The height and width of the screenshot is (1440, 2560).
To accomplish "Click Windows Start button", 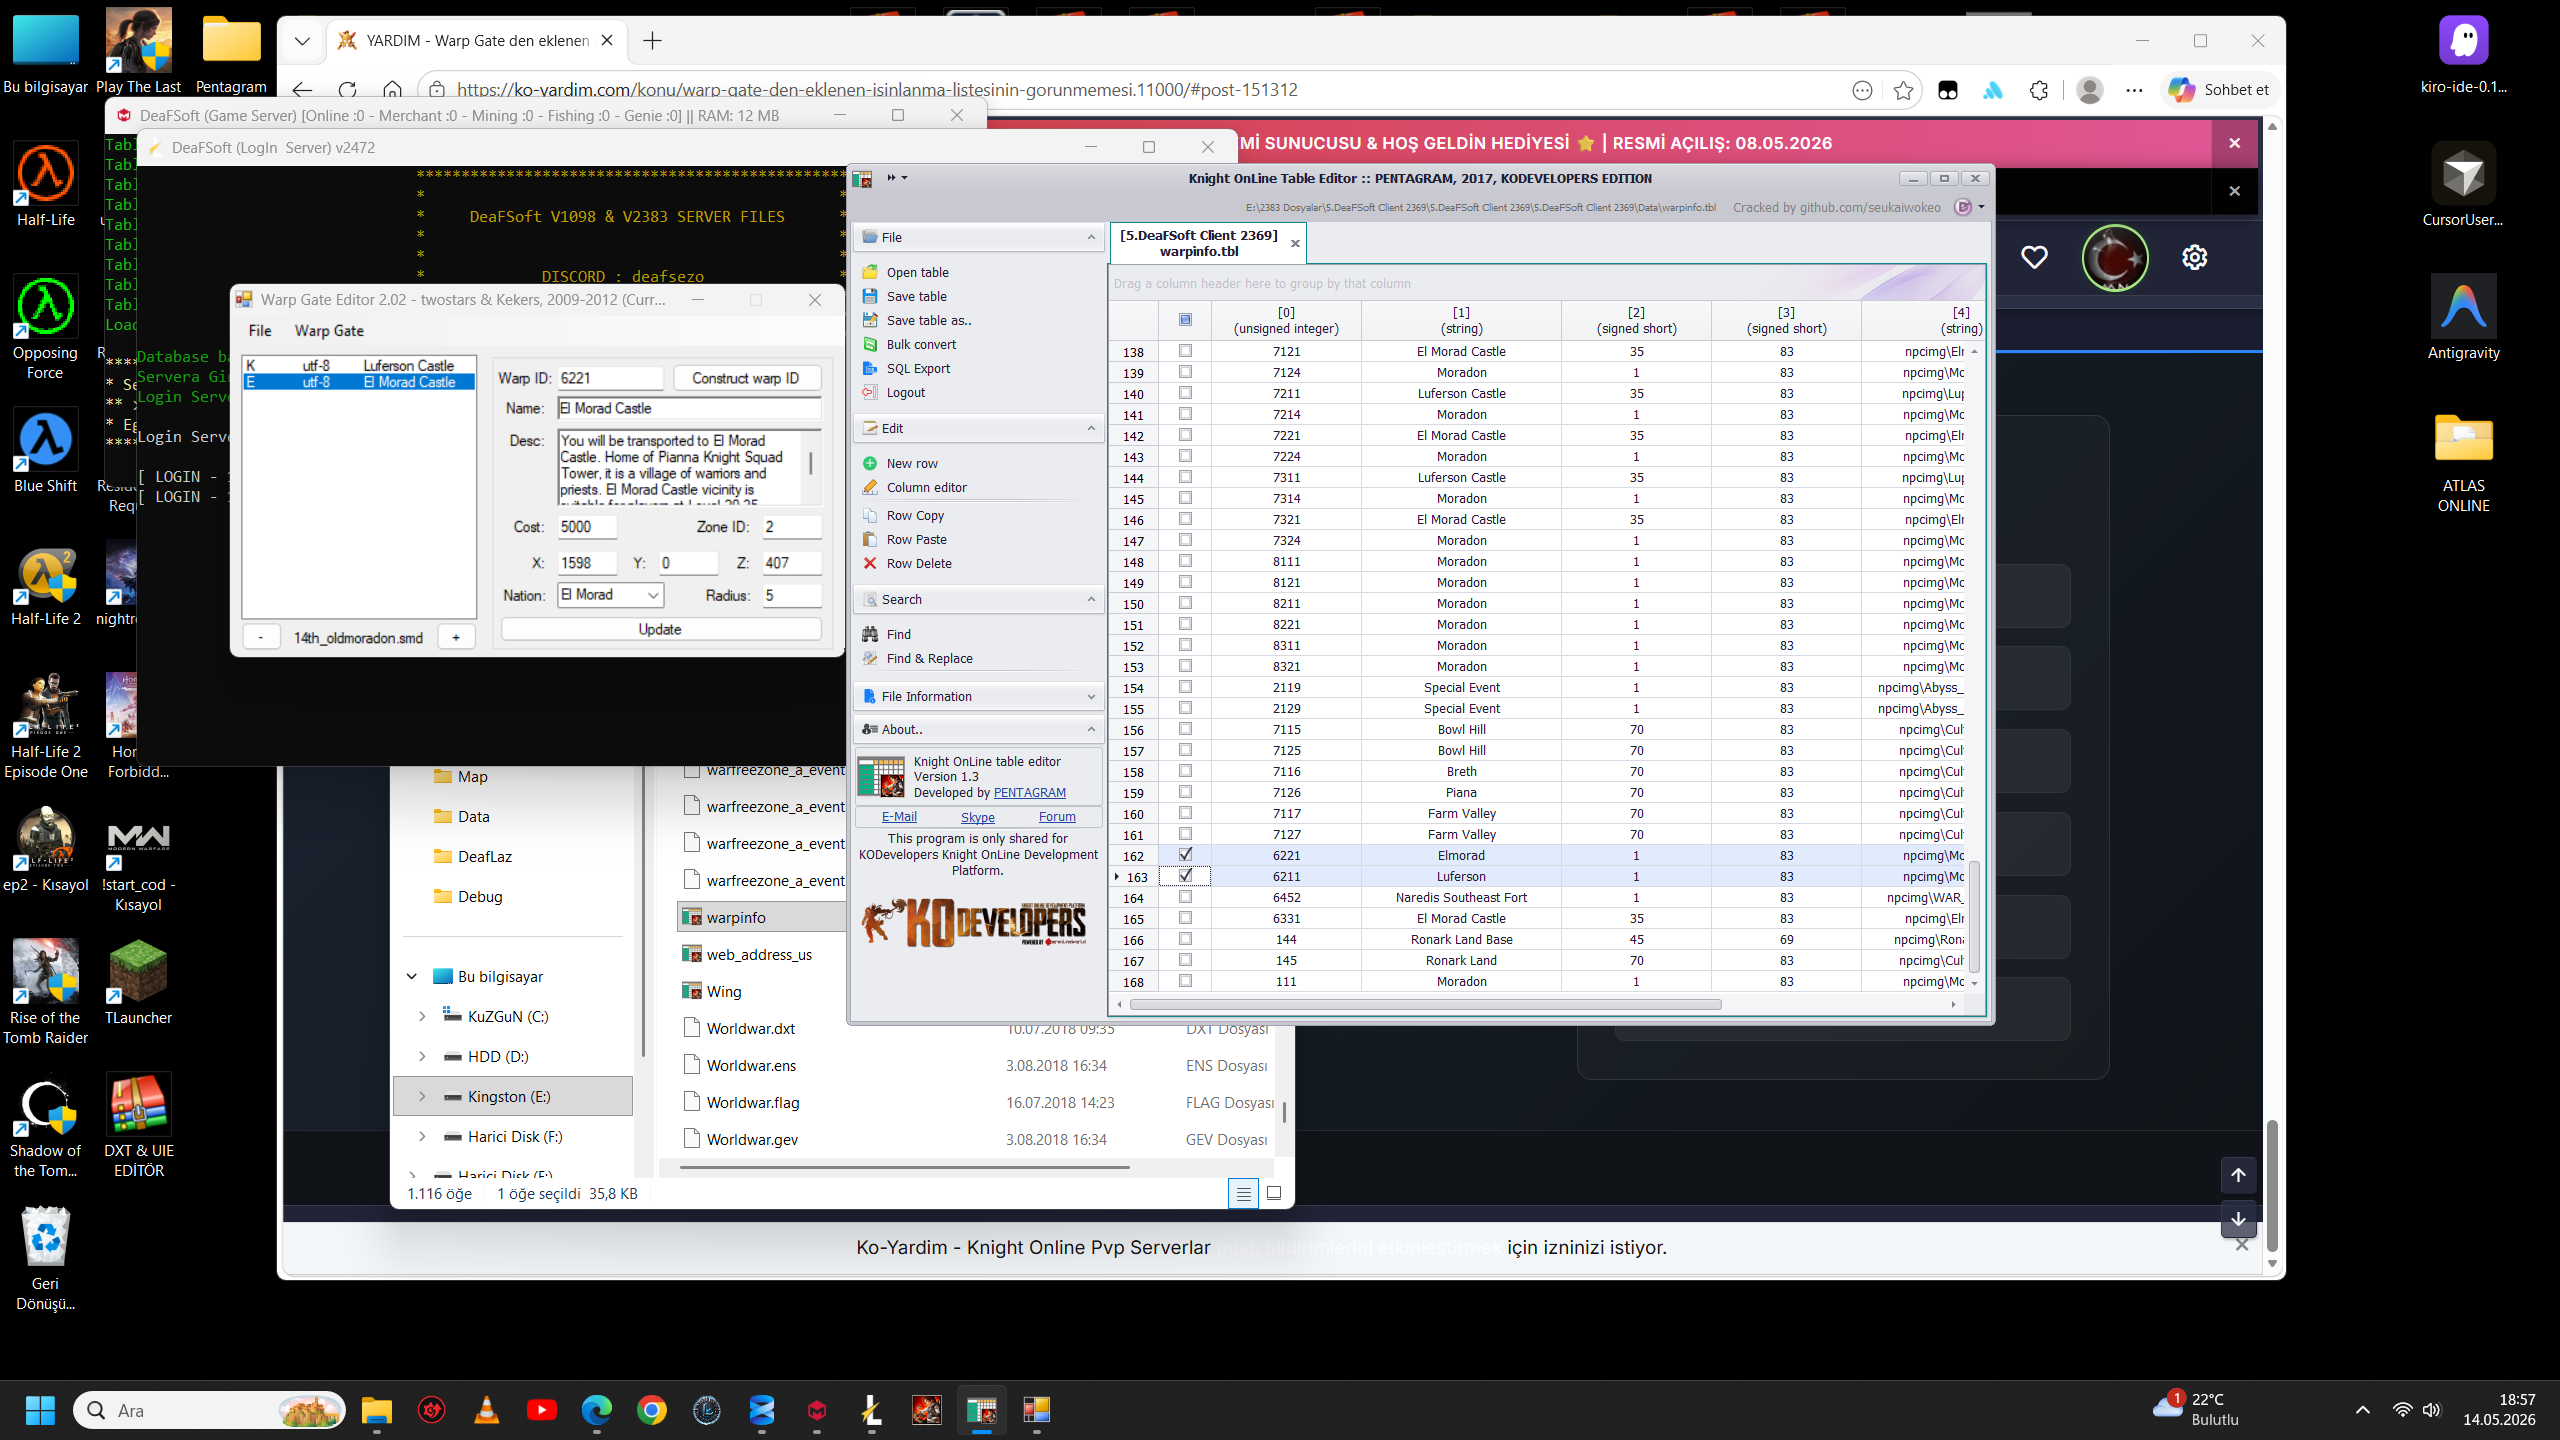I will (x=40, y=1410).
